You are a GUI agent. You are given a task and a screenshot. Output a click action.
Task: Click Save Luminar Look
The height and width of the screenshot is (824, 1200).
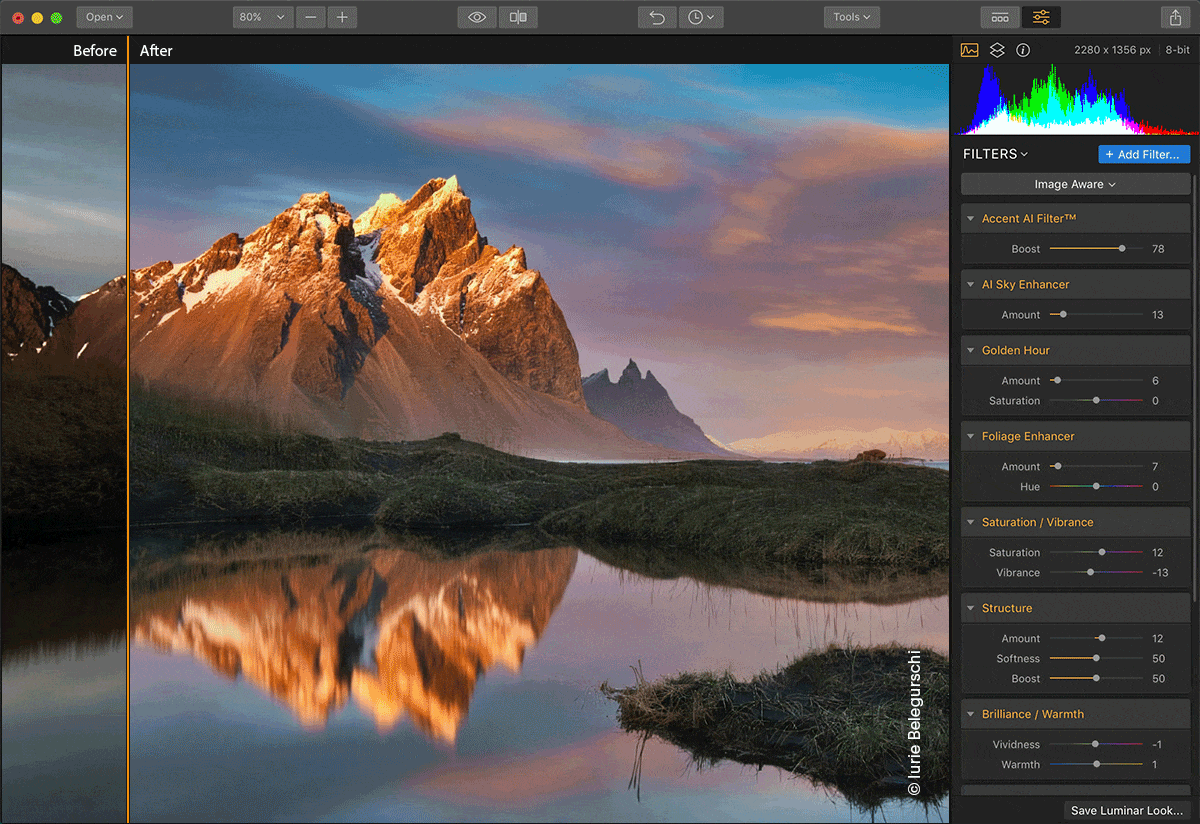pyautogui.click(x=1126, y=811)
